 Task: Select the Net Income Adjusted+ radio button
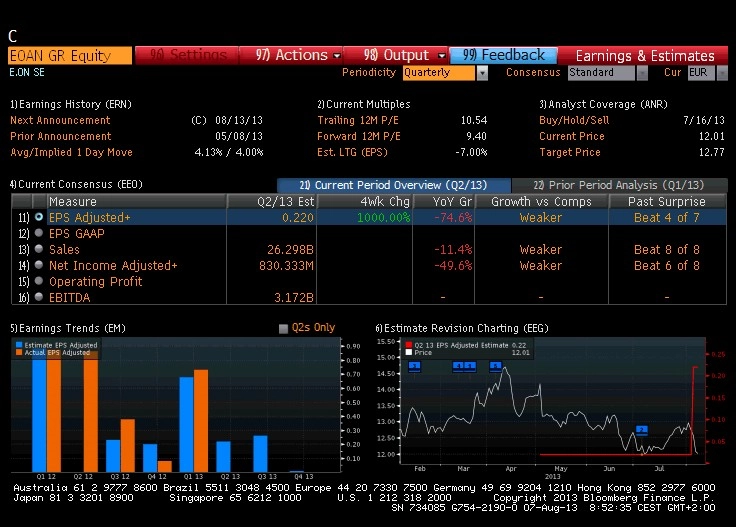click(x=39, y=265)
